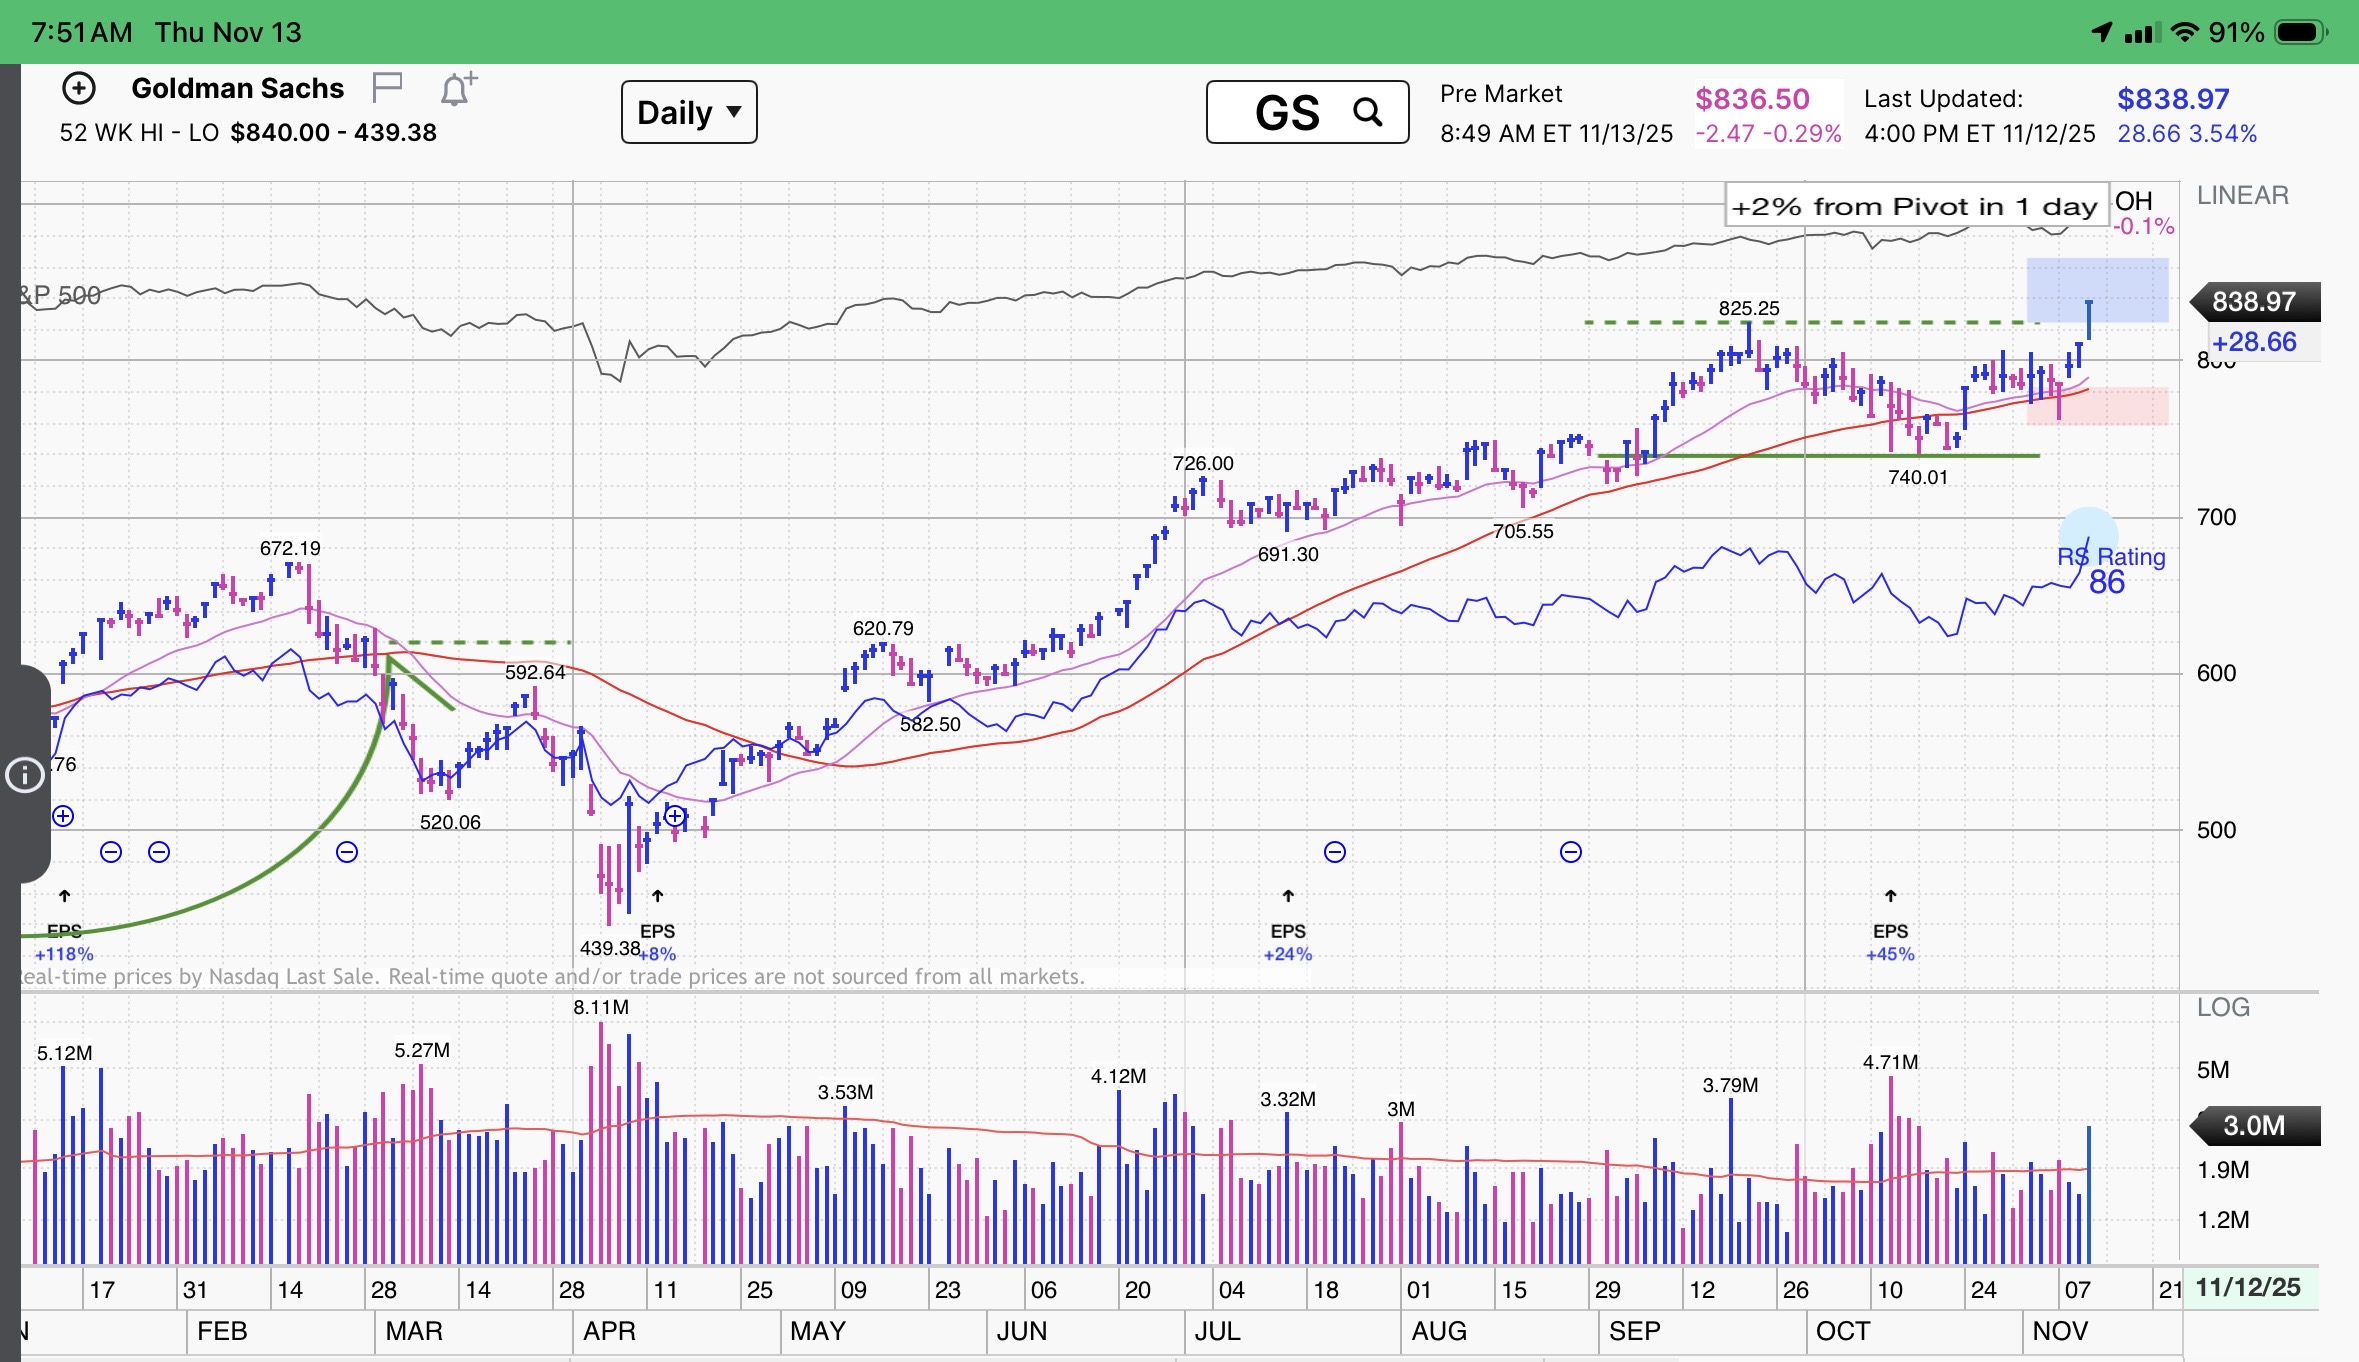Screen dimensions: 2359x1362
Task: Tap the circled plus marker near April 11
Action: (x=676, y=817)
